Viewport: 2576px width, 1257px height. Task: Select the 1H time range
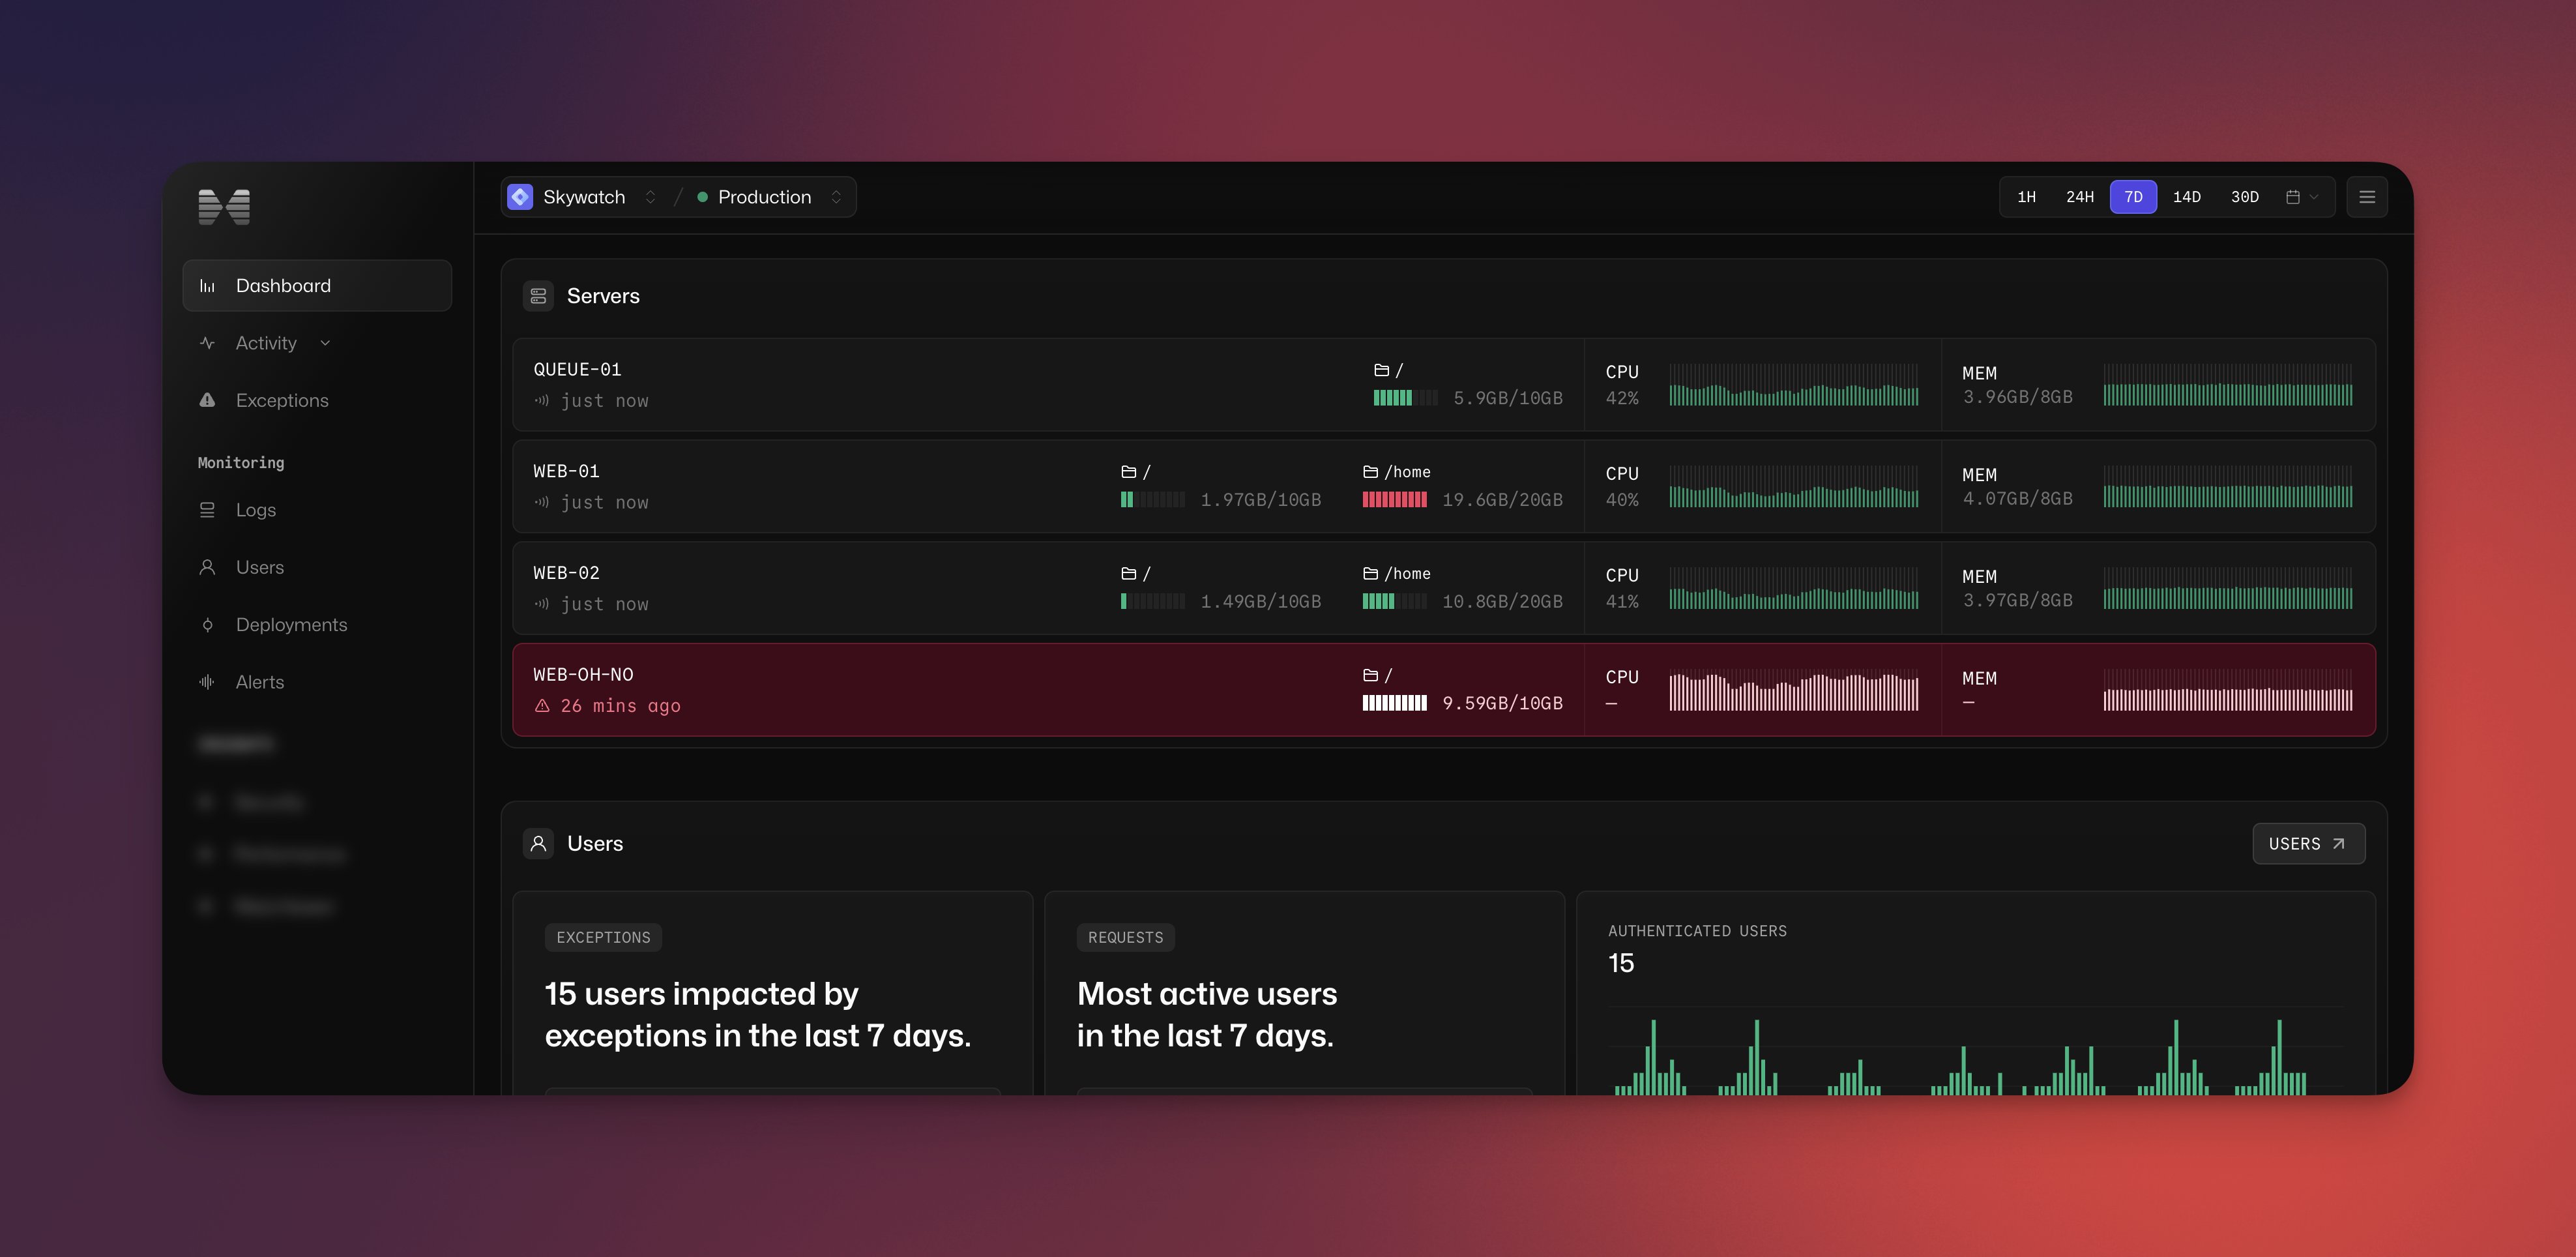(2026, 197)
